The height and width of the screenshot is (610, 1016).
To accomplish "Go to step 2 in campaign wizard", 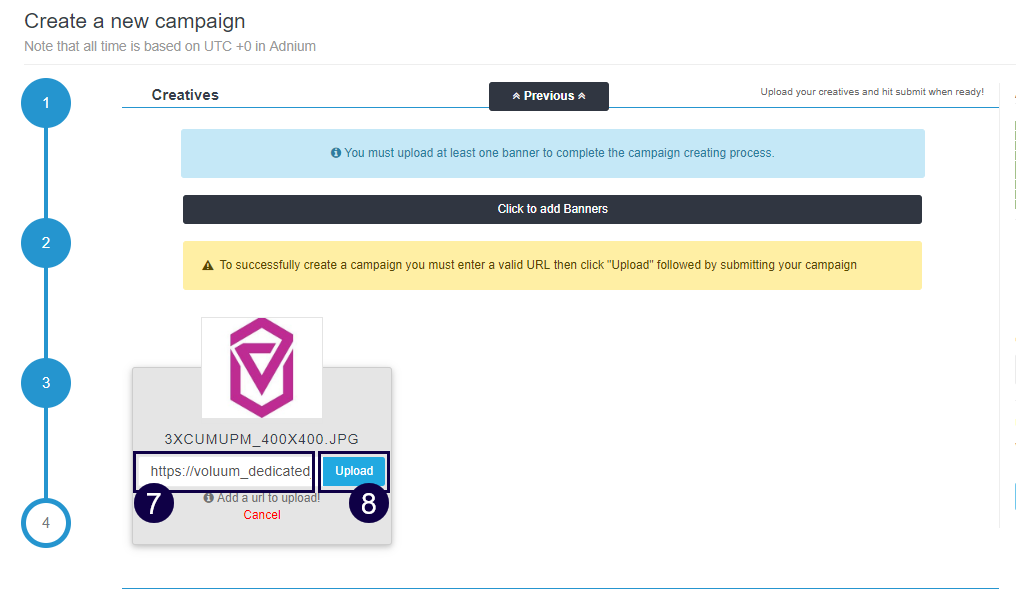I will tap(45, 243).
